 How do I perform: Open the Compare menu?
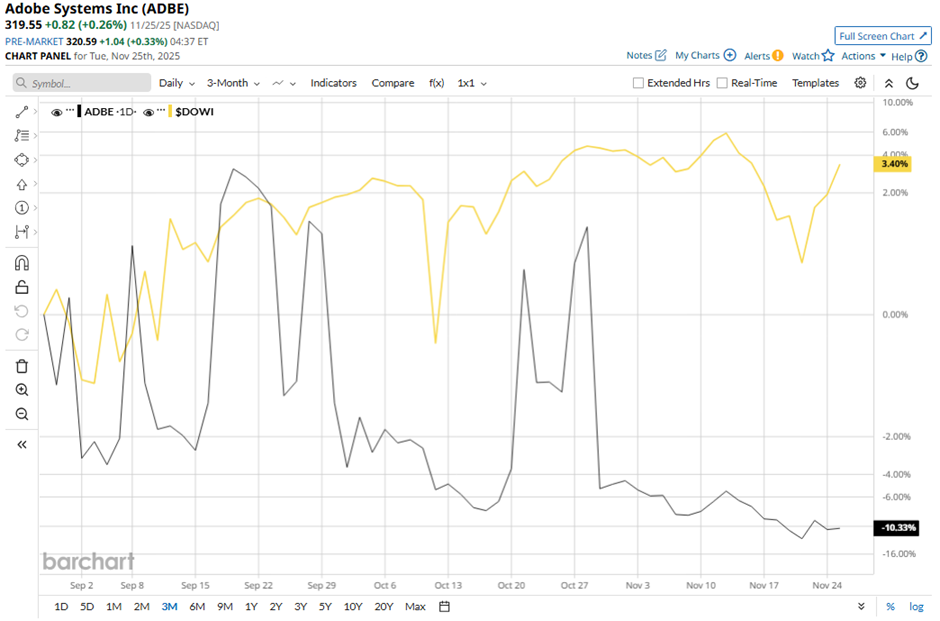click(x=393, y=83)
